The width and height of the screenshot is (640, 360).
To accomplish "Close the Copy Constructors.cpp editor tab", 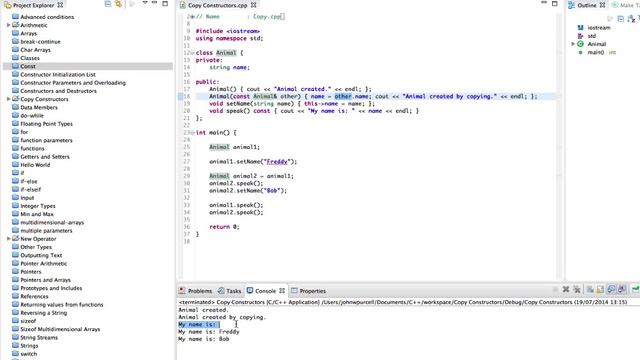I will pyautogui.click(x=253, y=5).
